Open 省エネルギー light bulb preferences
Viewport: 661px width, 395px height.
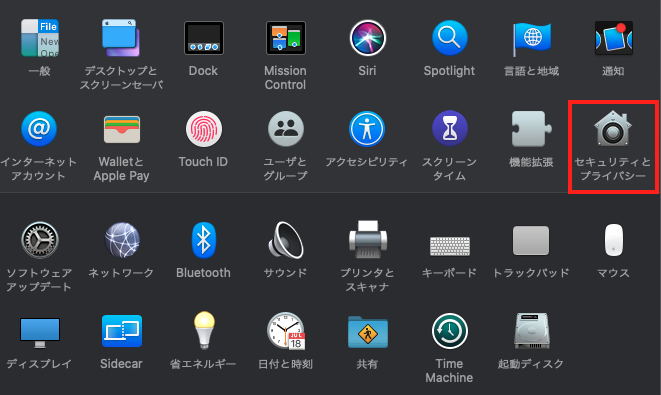point(204,331)
